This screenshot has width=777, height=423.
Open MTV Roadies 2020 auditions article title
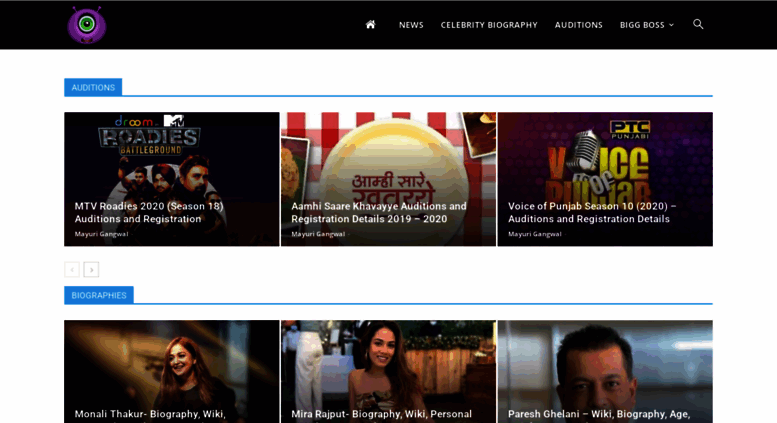coord(149,212)
